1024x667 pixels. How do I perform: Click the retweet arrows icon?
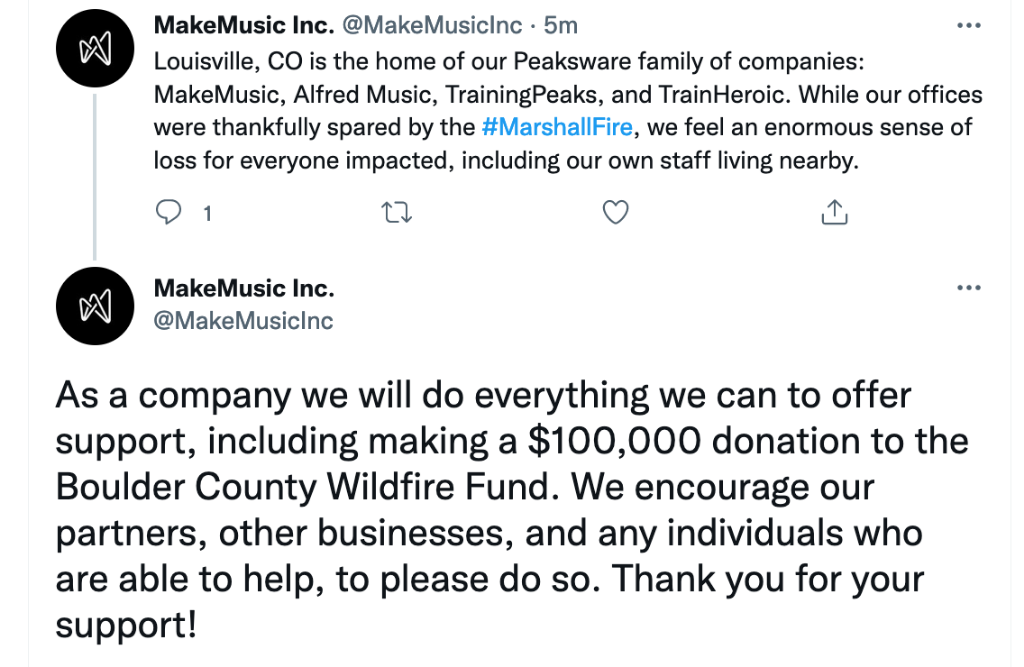click(x=398, y=212)
